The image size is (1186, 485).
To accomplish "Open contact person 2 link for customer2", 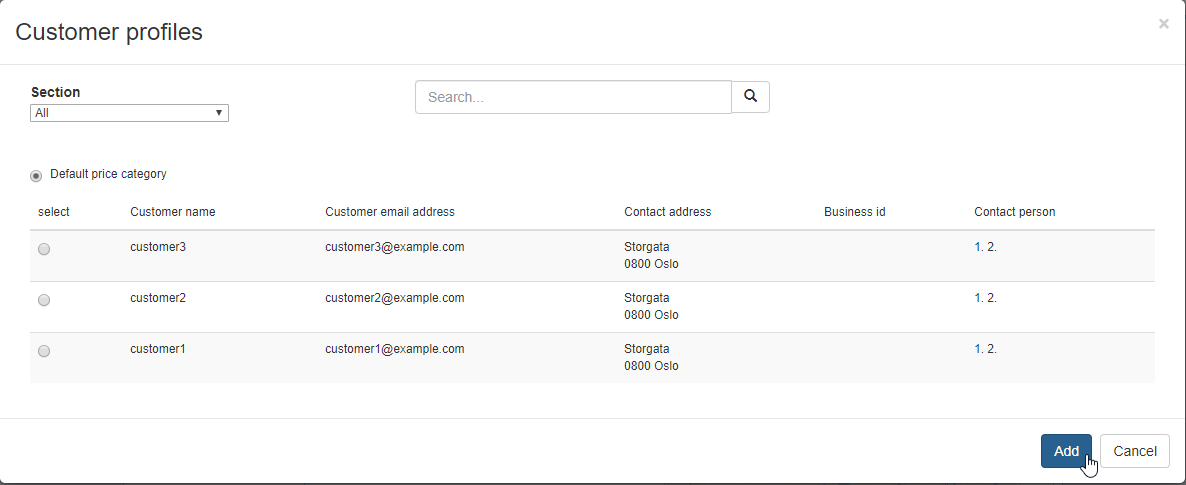I will (x=991, y=298).
